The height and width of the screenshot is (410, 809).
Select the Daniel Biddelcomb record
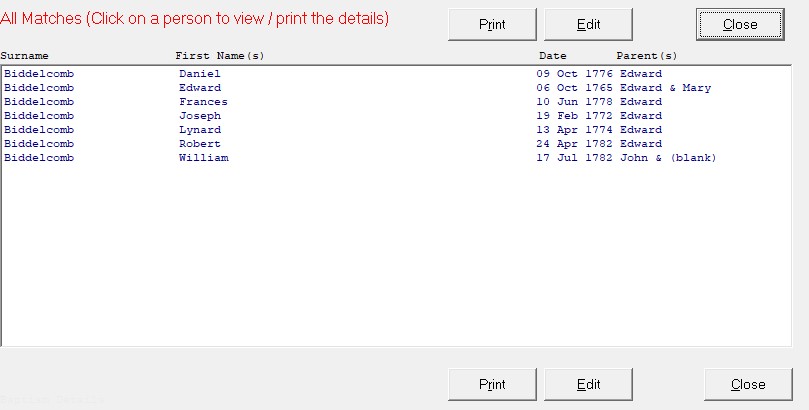pyautogui.click(x=199, y=74)
